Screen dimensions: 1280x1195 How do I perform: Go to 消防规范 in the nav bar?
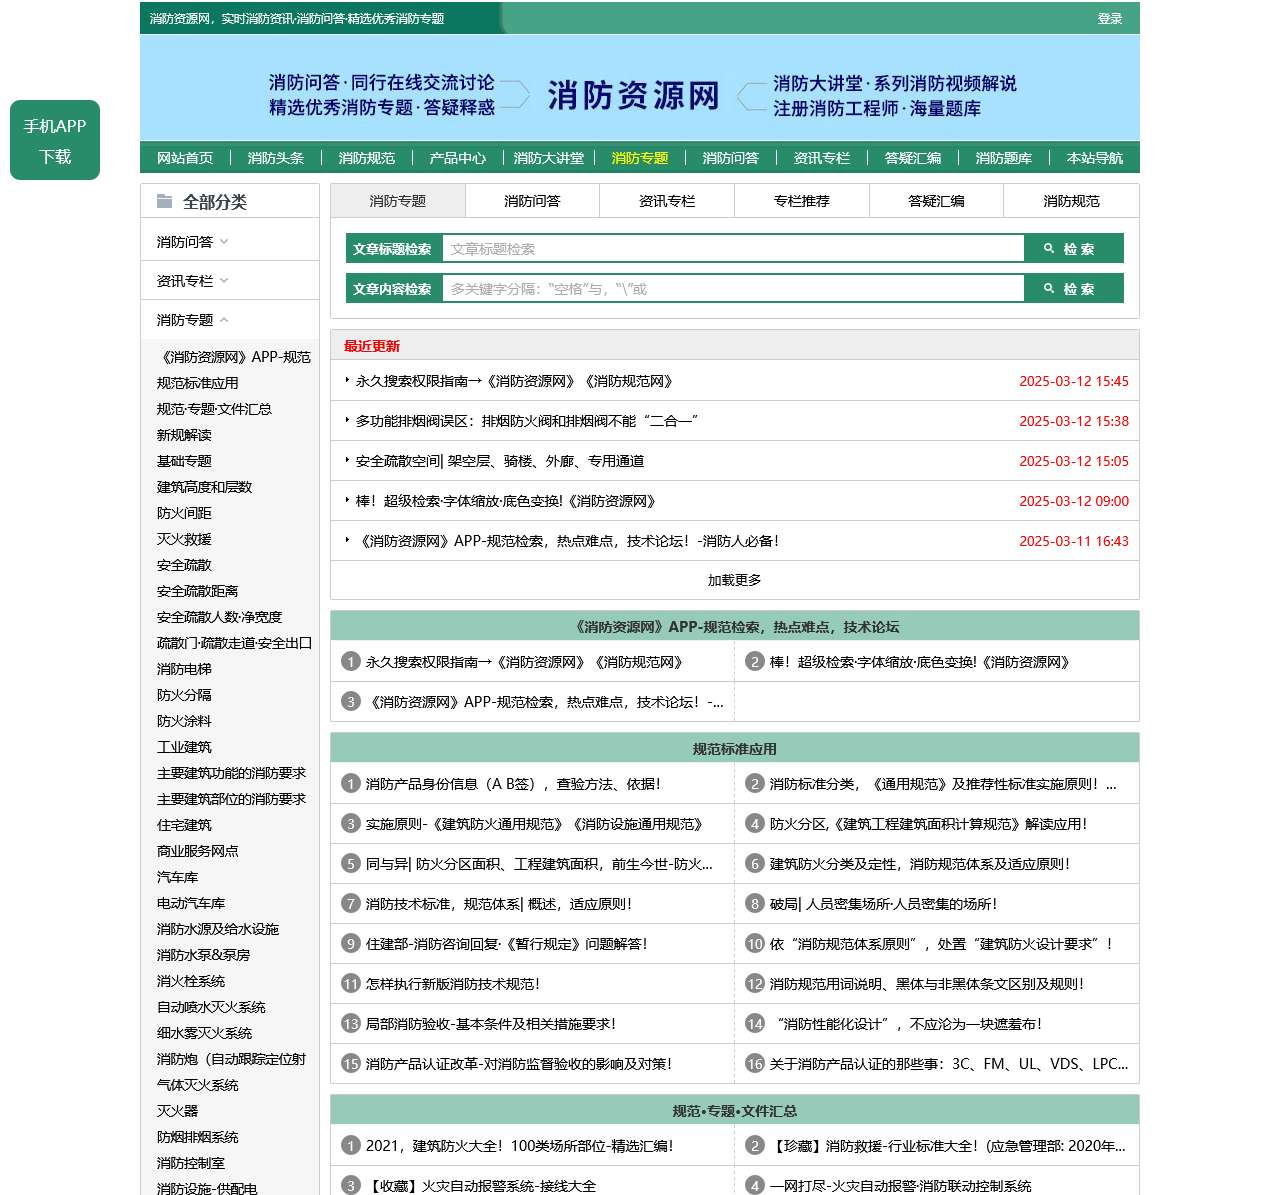pyautogui.click(x=367, y=158)
